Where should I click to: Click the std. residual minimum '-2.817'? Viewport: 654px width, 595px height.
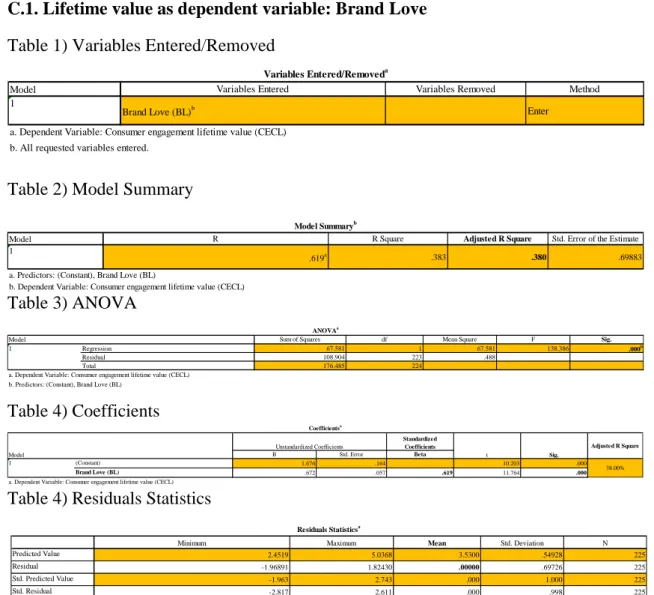[x=279, y=592]
